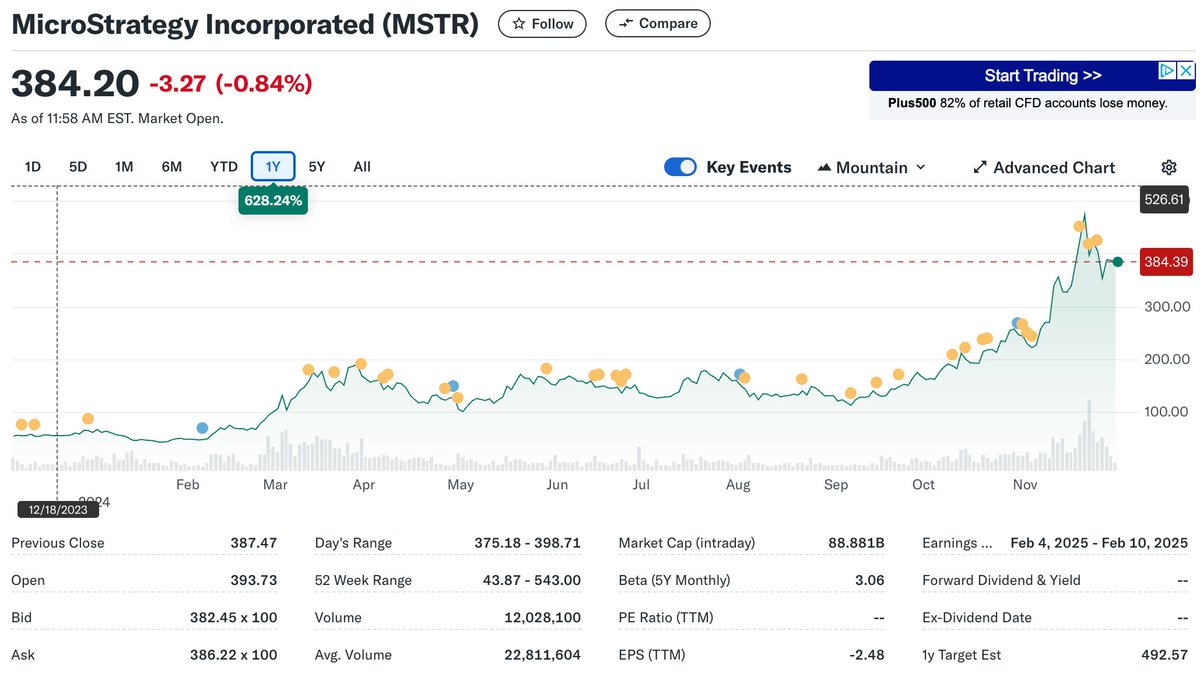
Task: Click blue key event marker near May
Action: [453, 386]
